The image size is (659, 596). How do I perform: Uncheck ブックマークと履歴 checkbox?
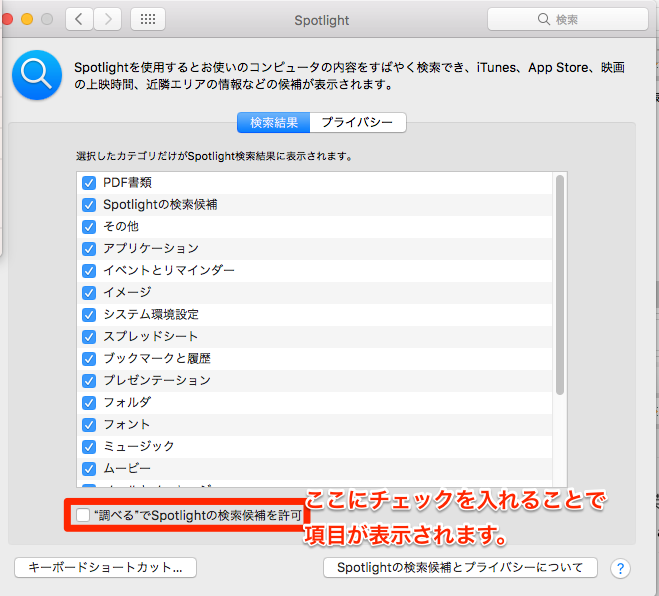click(89, 359)
